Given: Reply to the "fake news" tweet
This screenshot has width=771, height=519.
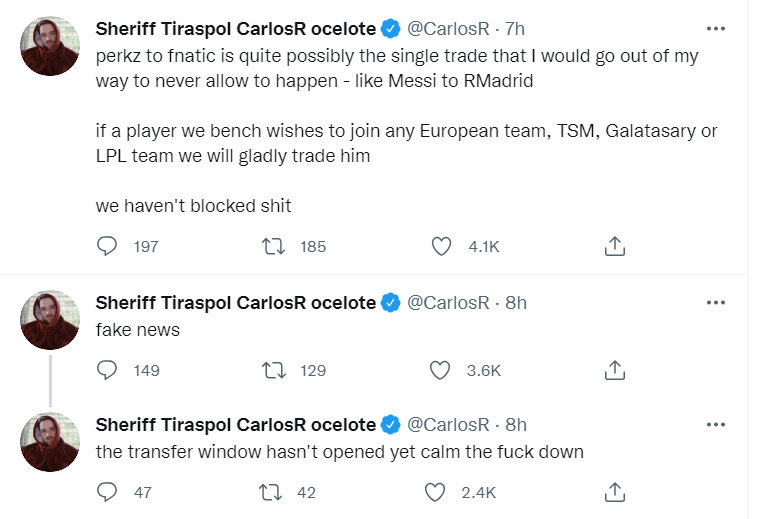Looking at the screenshot, I should [x=108, y=370].
